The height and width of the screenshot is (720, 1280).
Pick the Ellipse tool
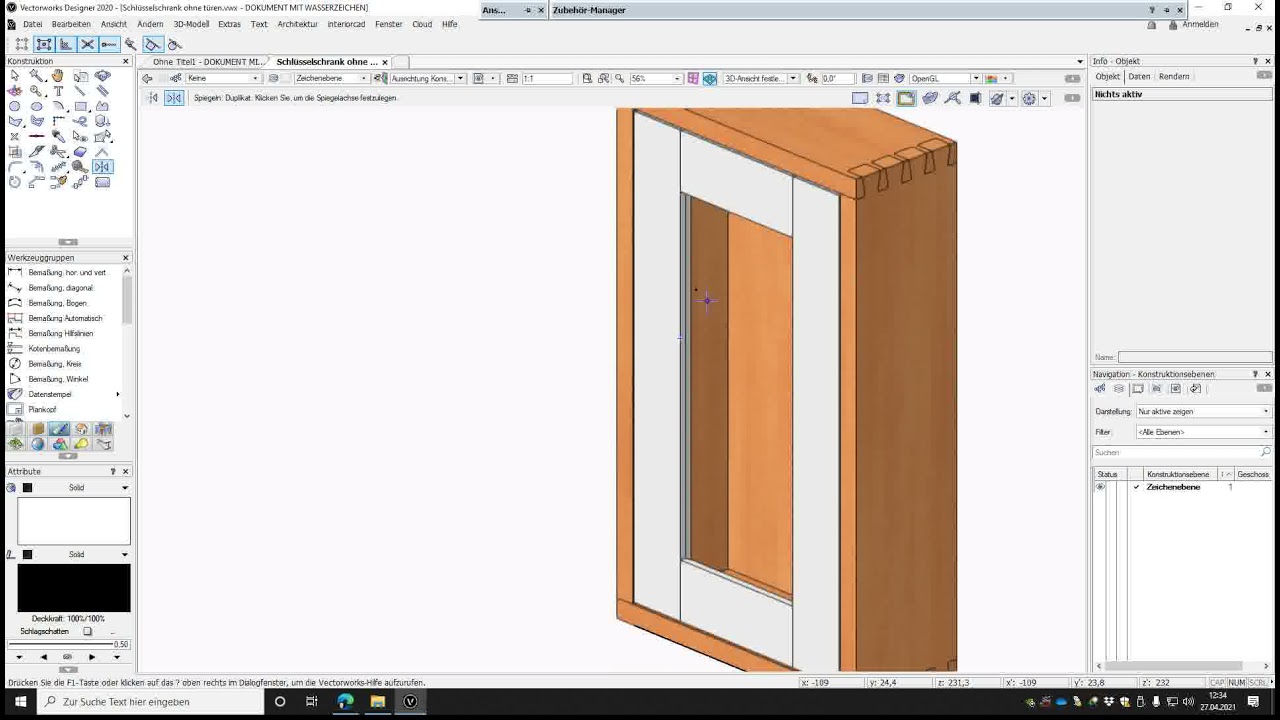pyautogui.click(x=36, y=106)
